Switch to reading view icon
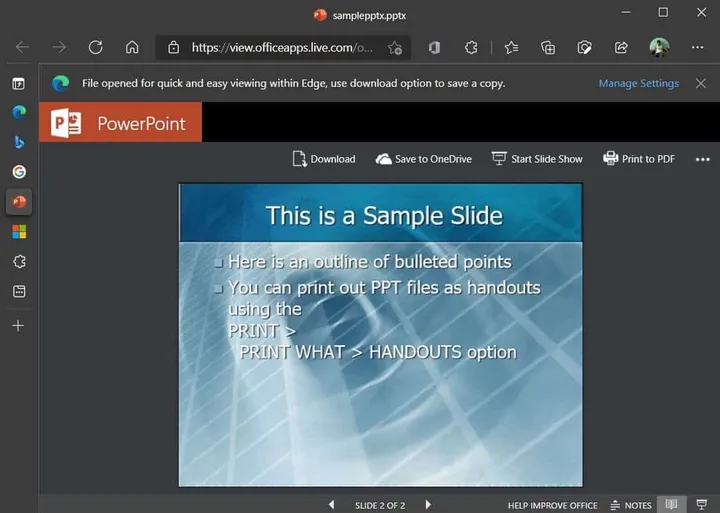This screenshot has width=720, height=513. click(672, 504)
